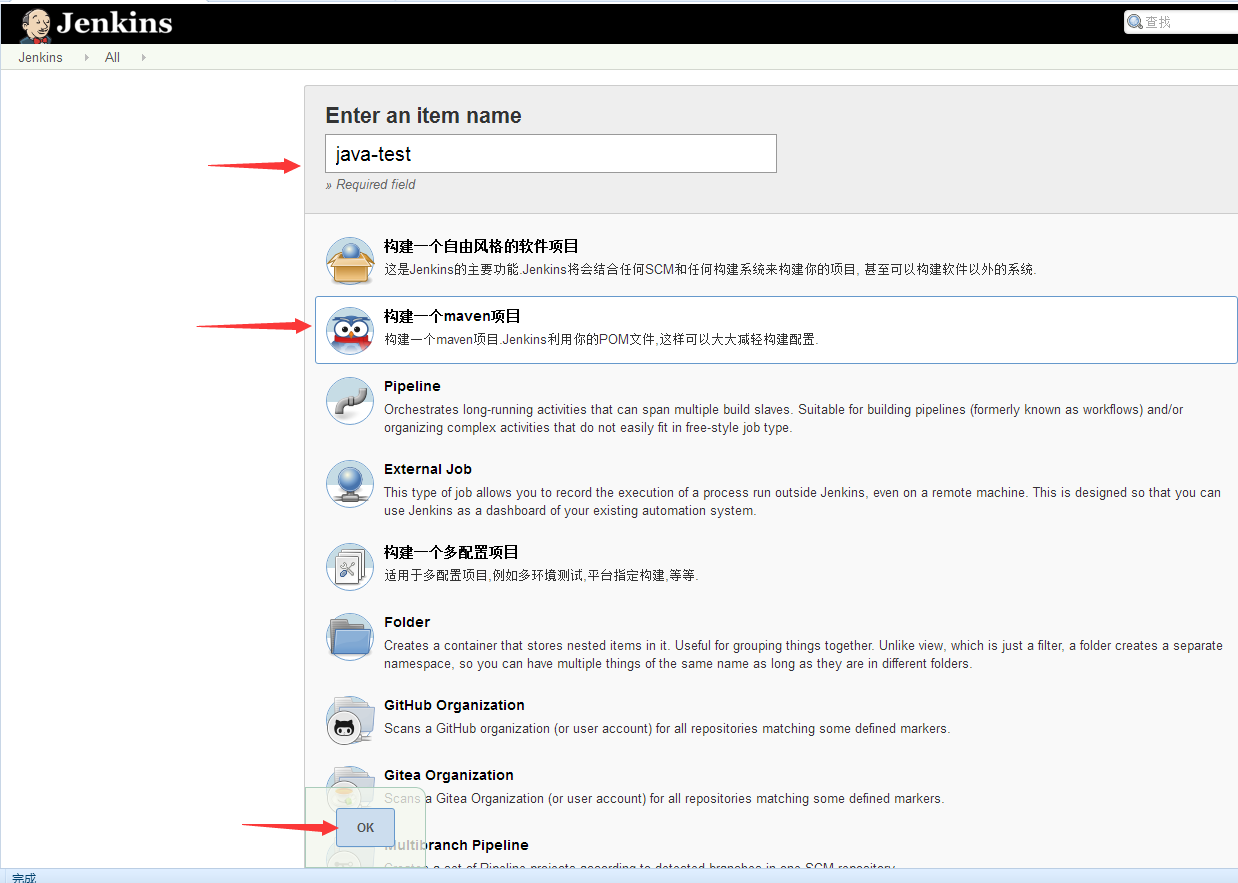Click the Pipeline description starting with Orchestrates

784,418
